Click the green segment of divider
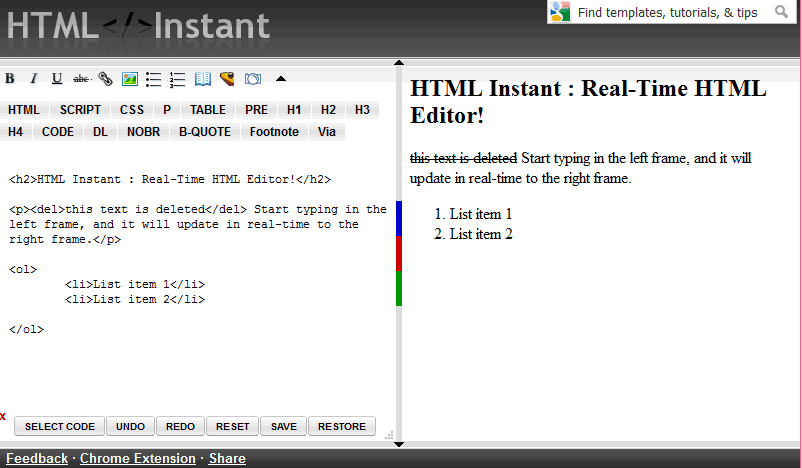The height and width of the screenshot is (468, 802). pos(399,288)
